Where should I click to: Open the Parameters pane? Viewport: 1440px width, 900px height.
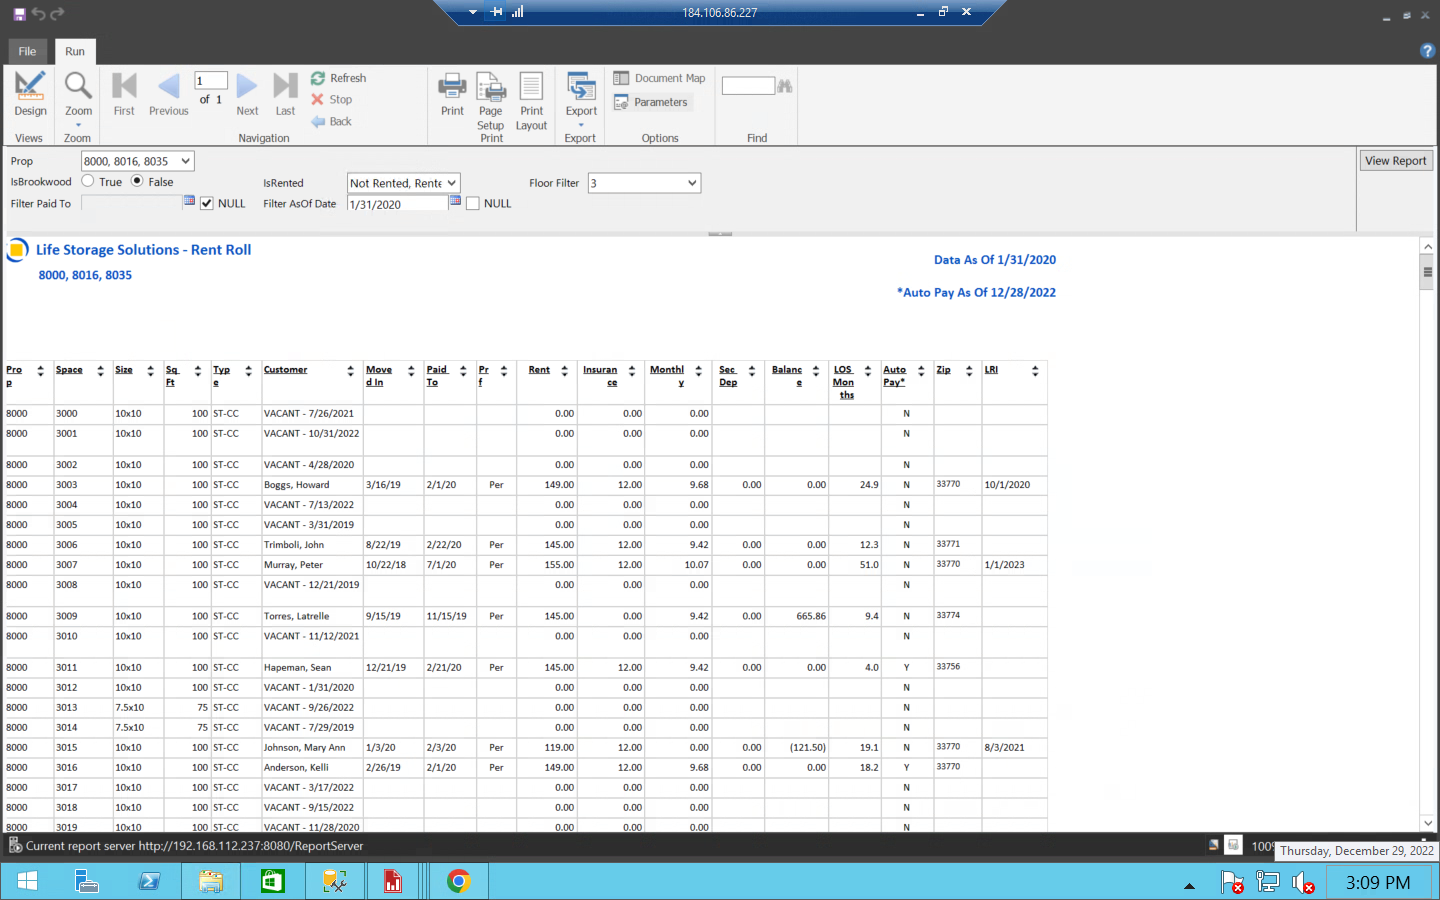659,101
